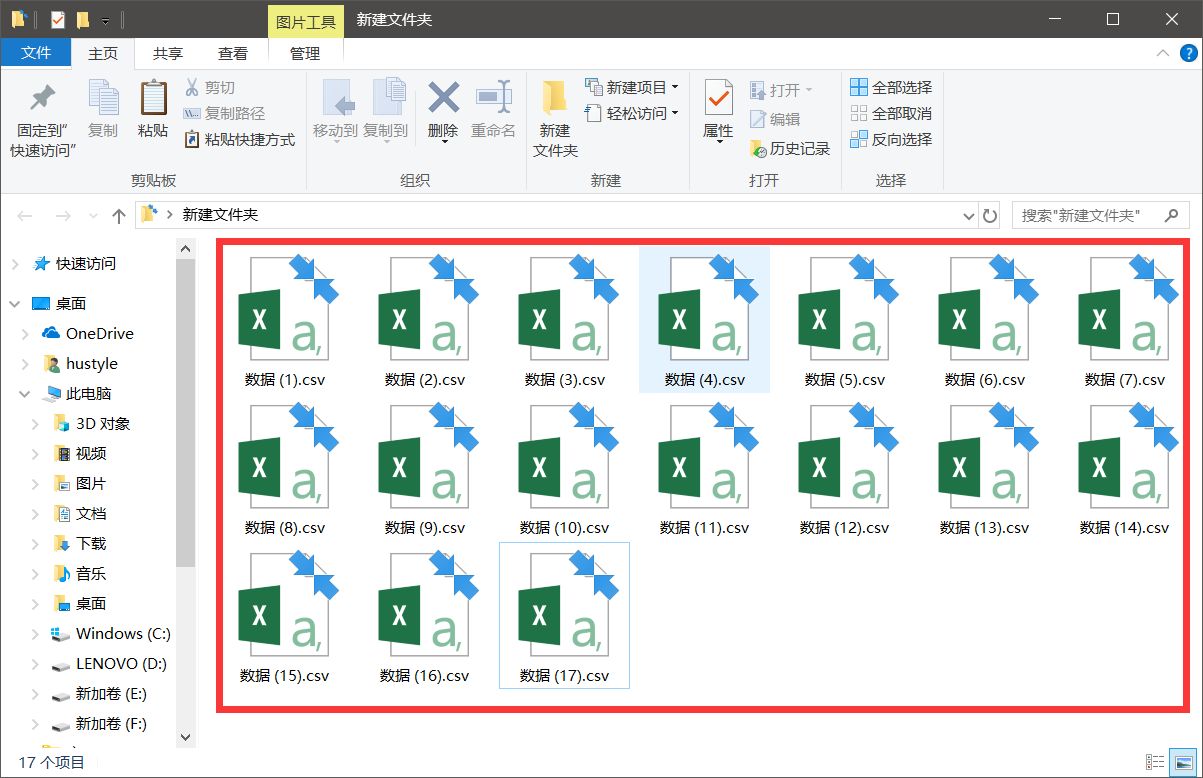This screenshot has width=1203, height=778.
Task: Open the 打开 dropdown in the ribbon
Action: (781, 90)
